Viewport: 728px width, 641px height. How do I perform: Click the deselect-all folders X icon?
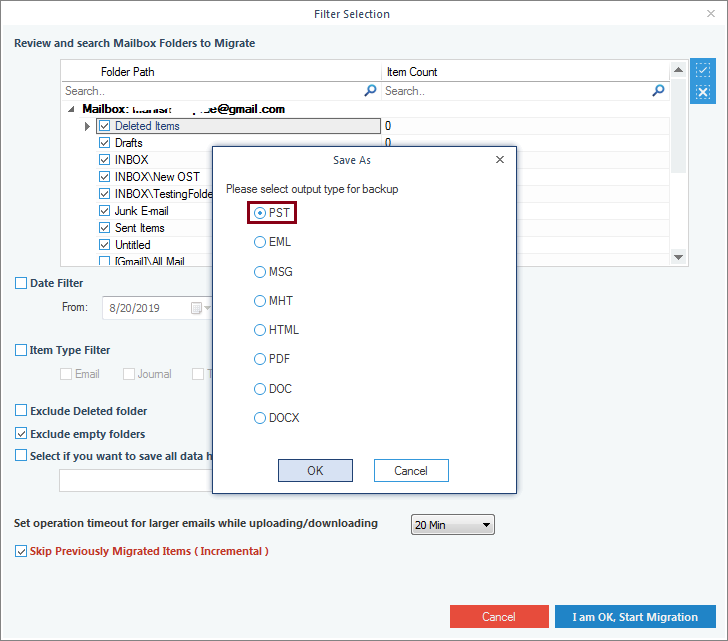click(x=703, y=92)
